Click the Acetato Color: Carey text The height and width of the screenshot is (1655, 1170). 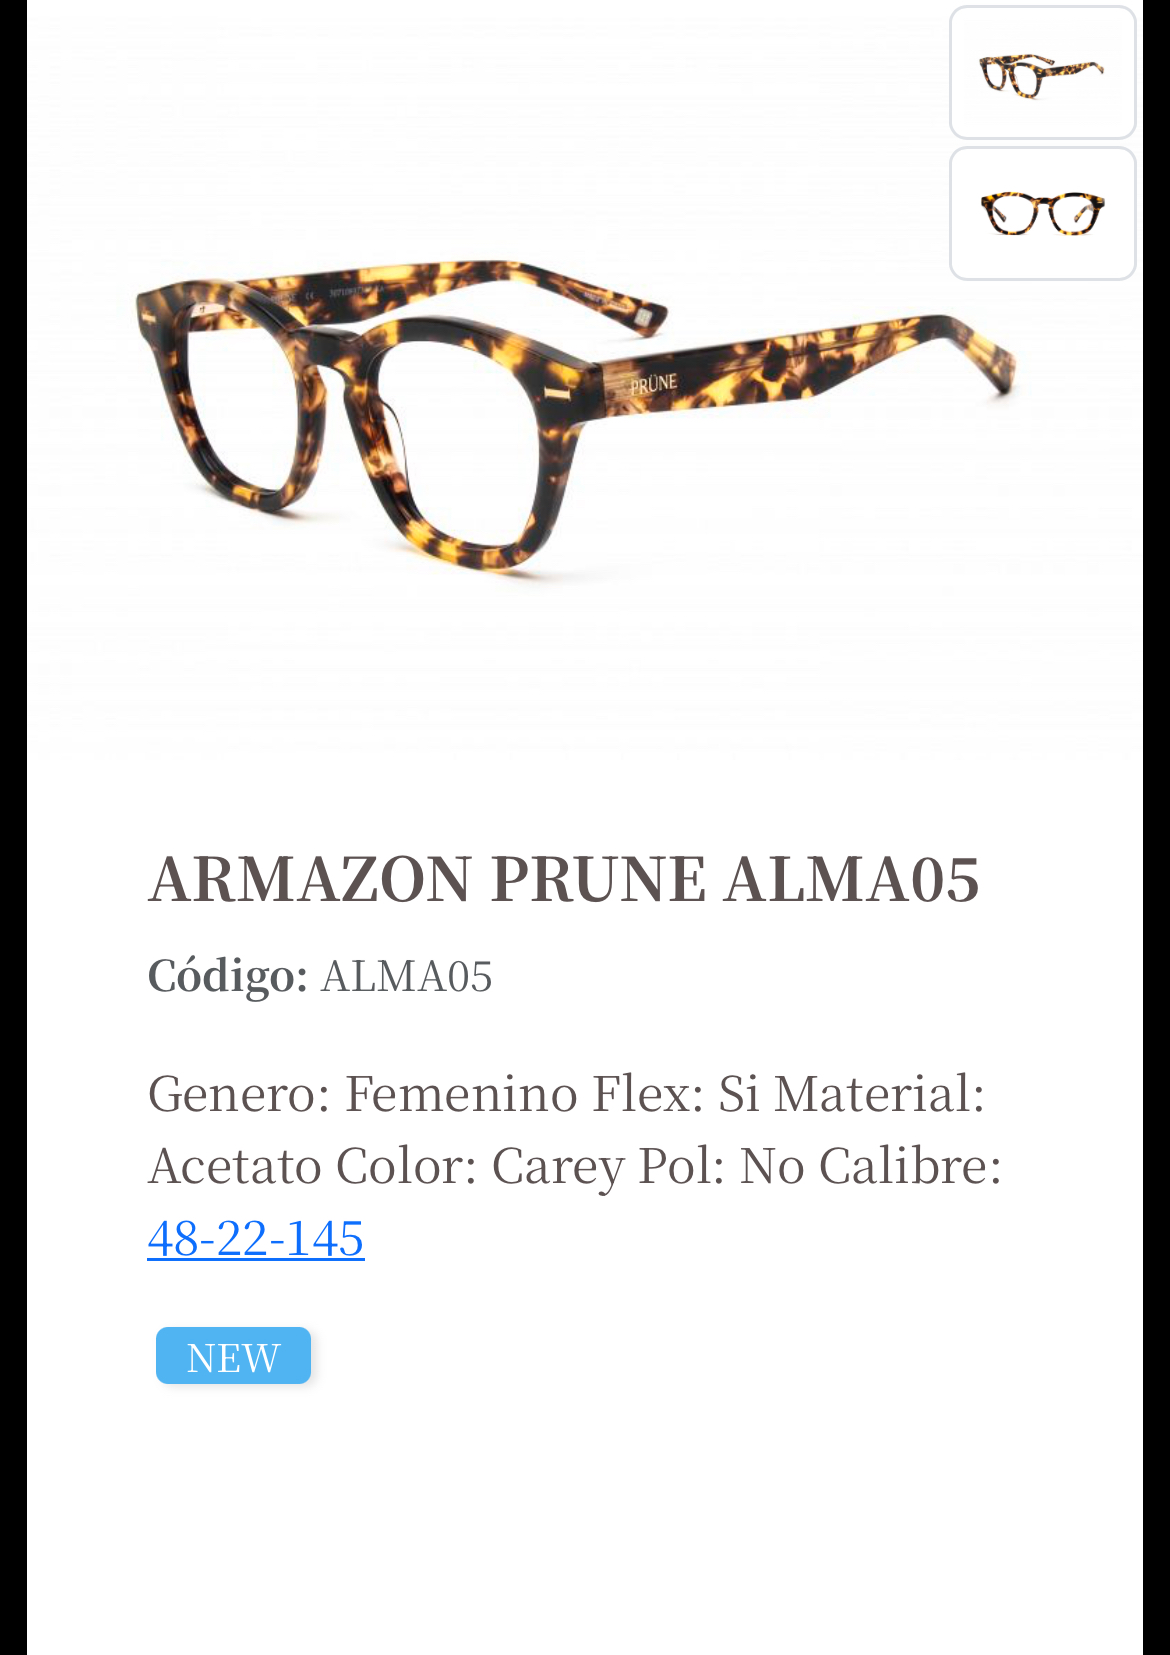pyautogui.click(x=387, y=1166)
